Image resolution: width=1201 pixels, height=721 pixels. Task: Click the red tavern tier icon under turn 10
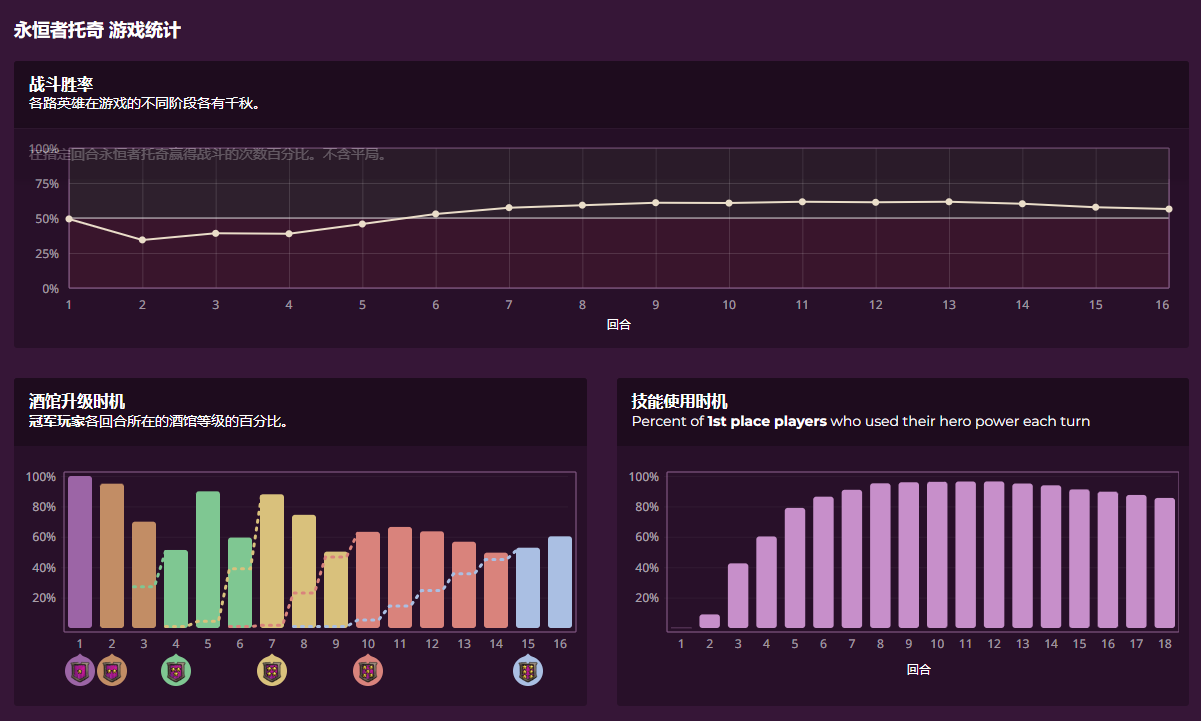[x=368, y=670]
